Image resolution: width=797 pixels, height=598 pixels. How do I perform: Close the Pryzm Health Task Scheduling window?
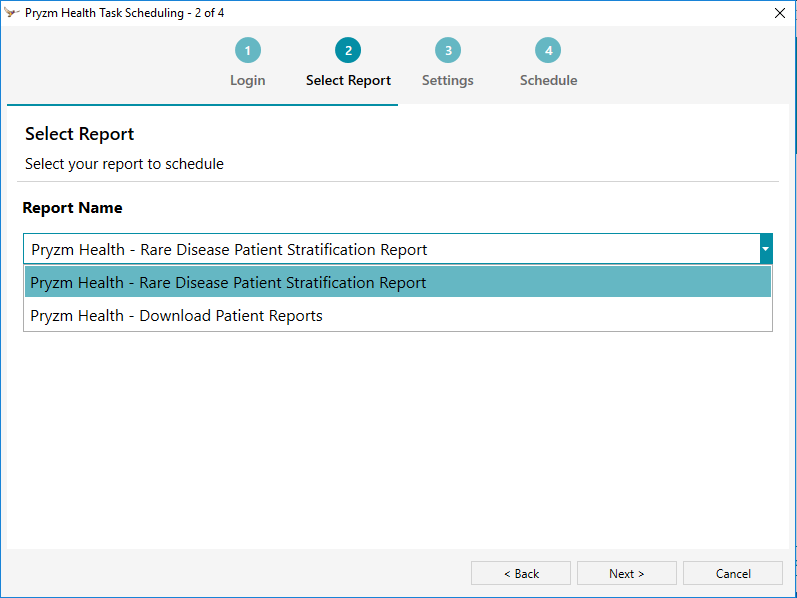pos(780,13)
